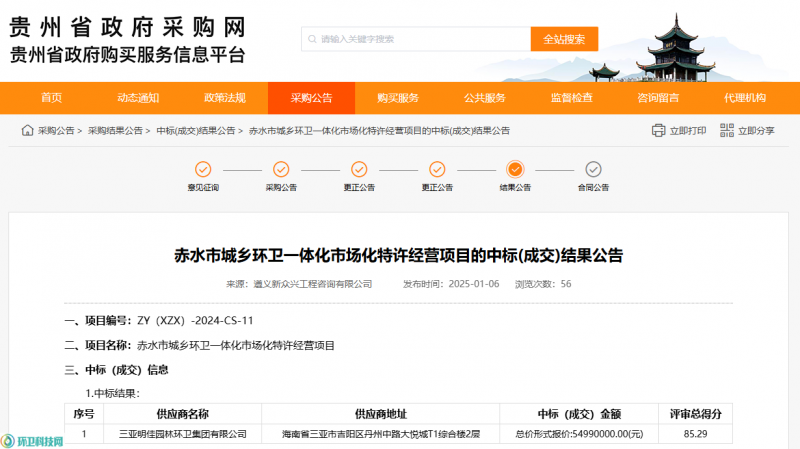The width and height of the screenshot is (800, 449).
Task: Open the 监督检查 navigation item
Action: 571,98
